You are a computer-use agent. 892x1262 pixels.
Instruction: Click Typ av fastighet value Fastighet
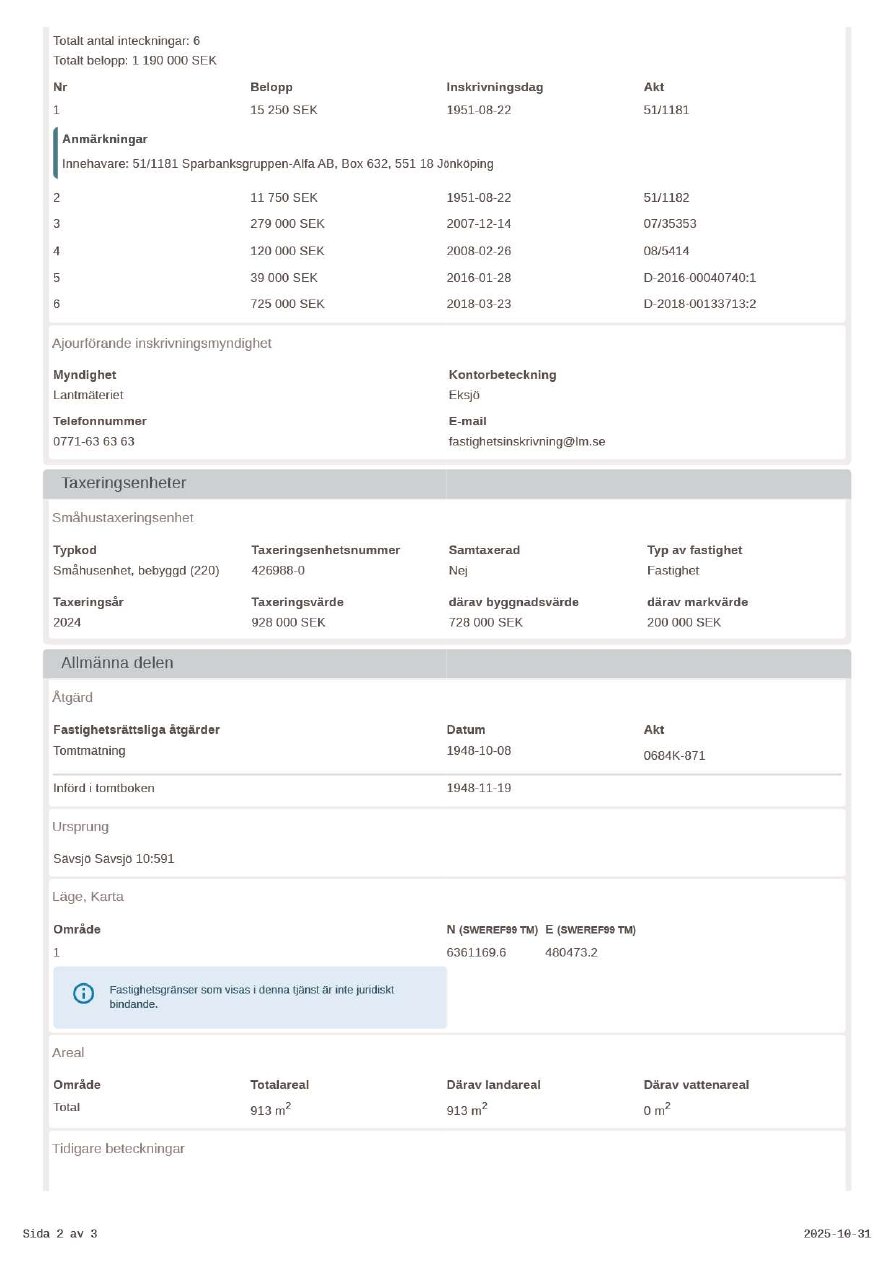click(673, 571)
